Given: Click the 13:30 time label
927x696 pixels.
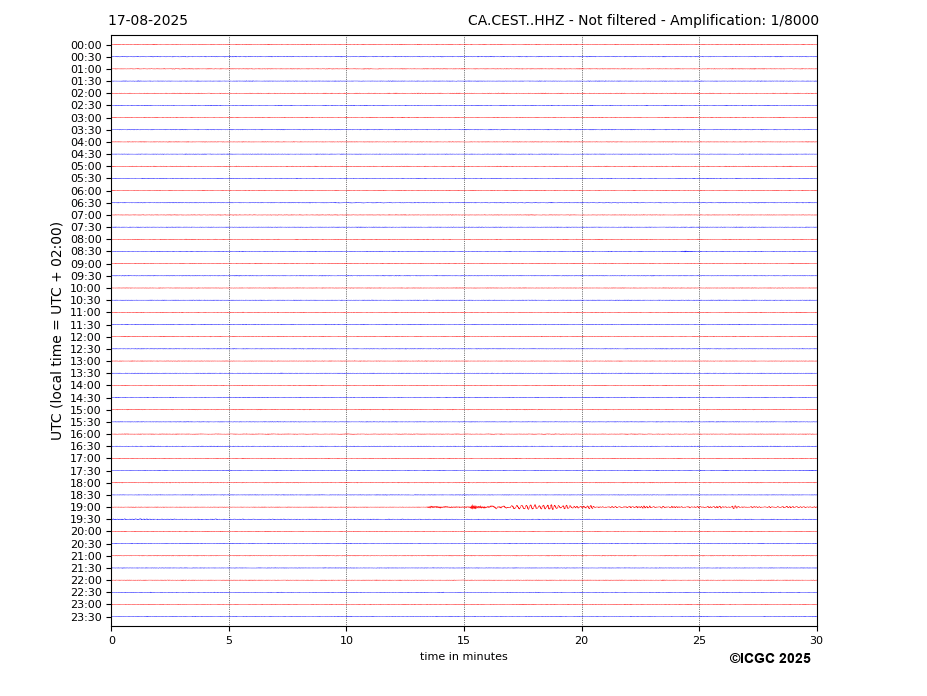Looking at the screenshot, I should click(x=86, y=374).
